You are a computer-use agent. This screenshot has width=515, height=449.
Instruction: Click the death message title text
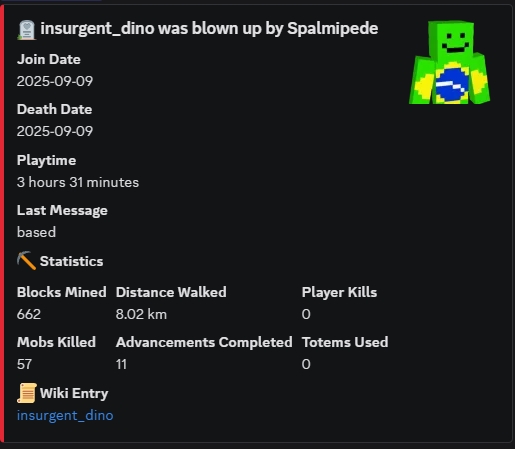click(x=209, y=29)
